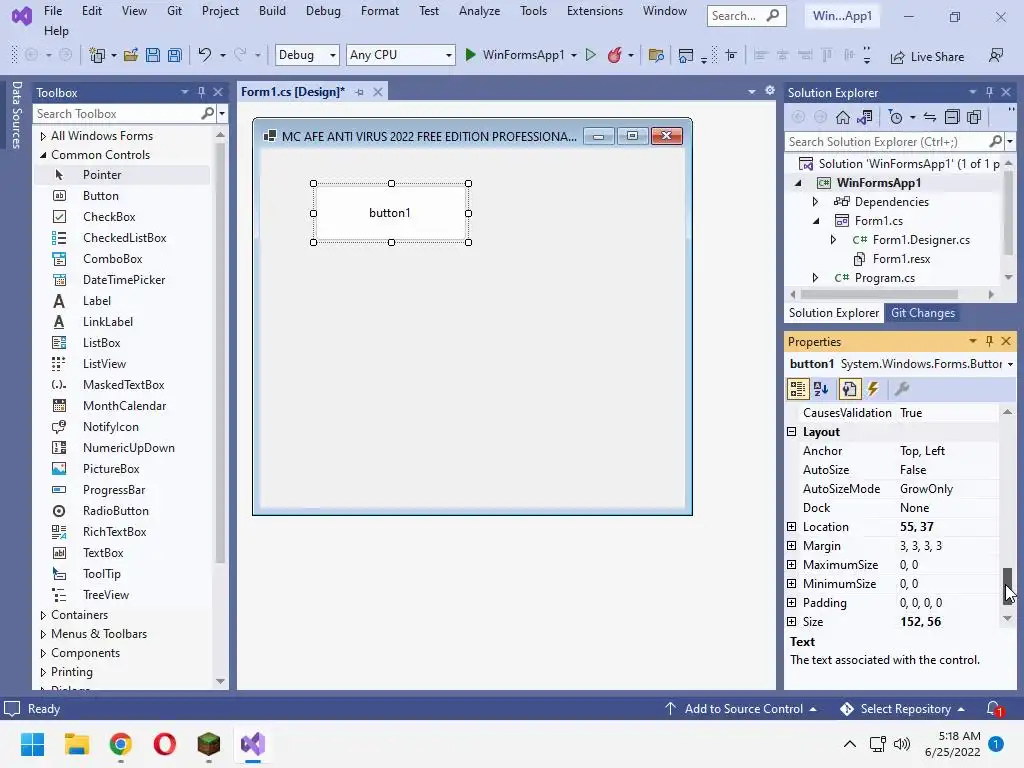Expand Location property in Properties

[x=792, y=526]
